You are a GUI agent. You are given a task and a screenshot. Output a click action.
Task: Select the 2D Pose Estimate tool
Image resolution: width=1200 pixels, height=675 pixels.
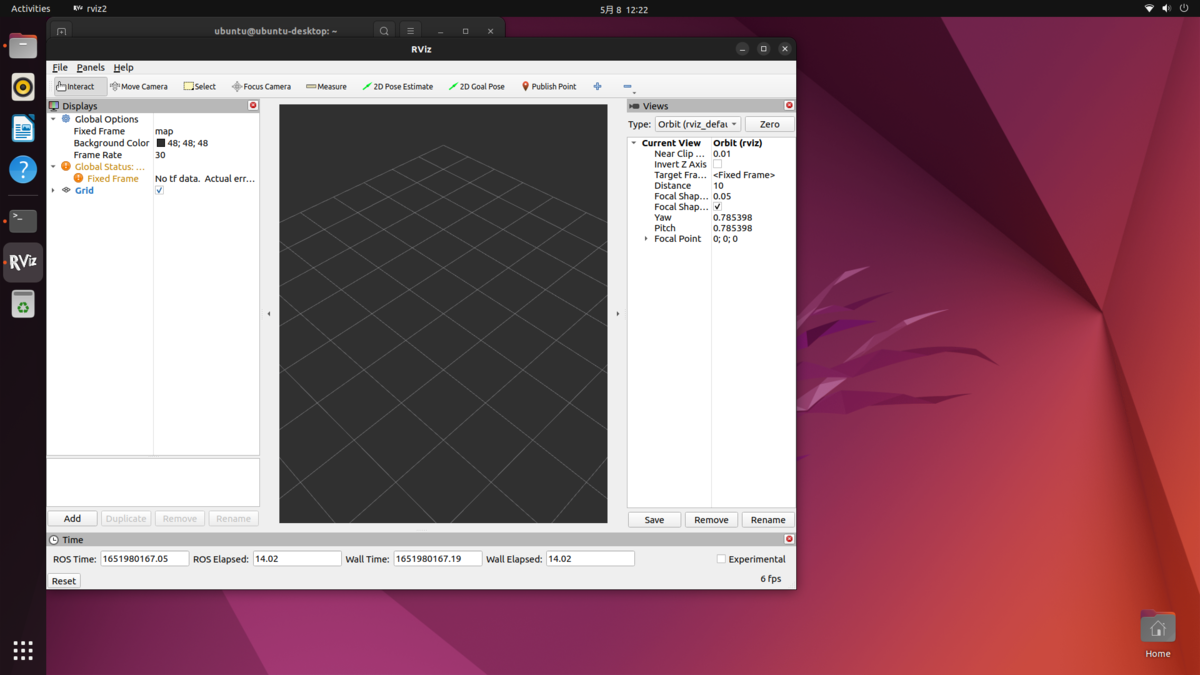(x=397, y=86)
